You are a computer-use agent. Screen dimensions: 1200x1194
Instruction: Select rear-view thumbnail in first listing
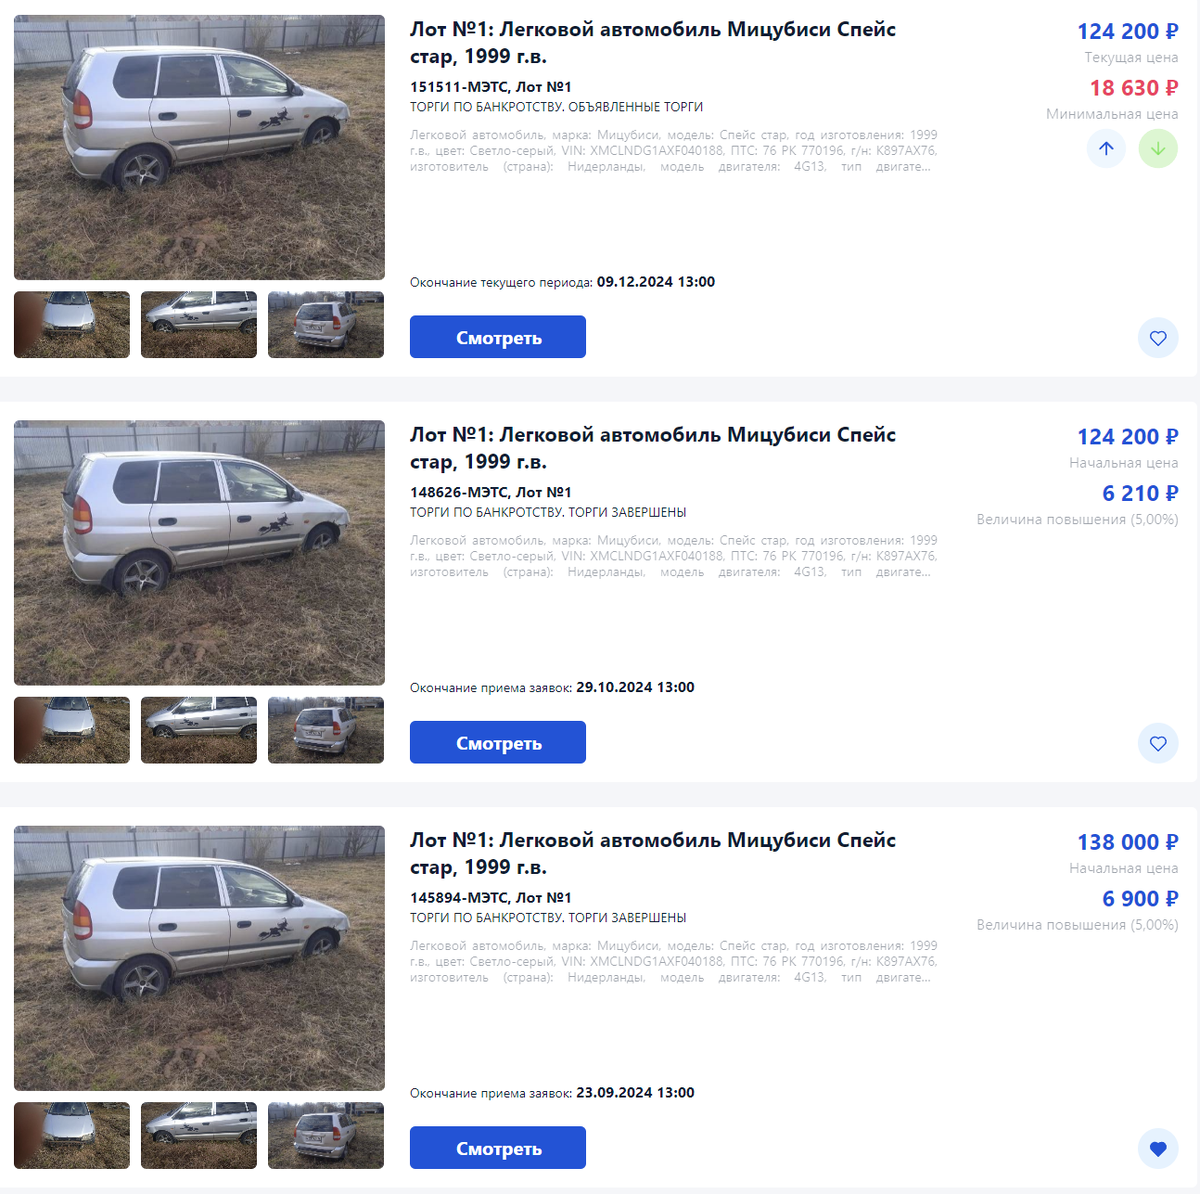pos(326,325)
